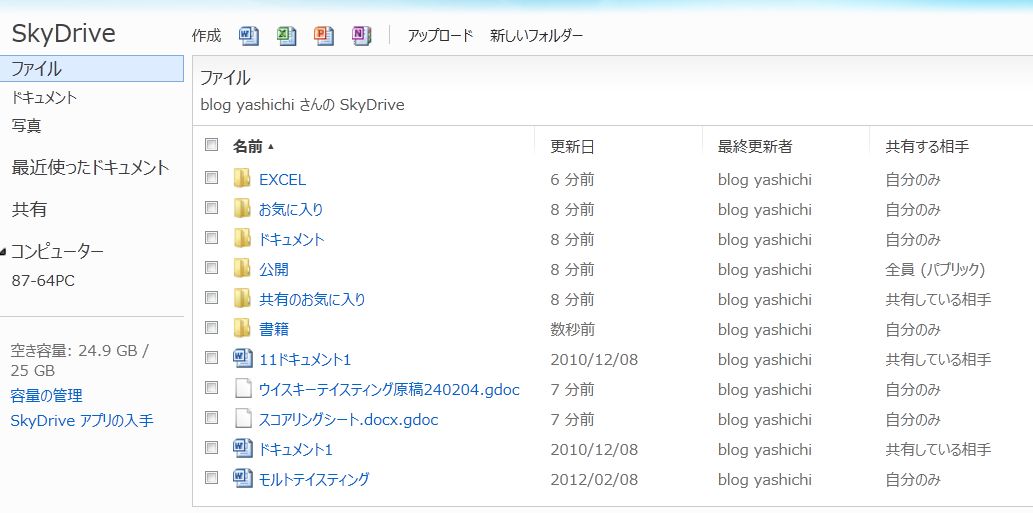1033x513 pixels.
Task: Click the ドキュメント folder icon in list
Action: click(x=242, y=238)
